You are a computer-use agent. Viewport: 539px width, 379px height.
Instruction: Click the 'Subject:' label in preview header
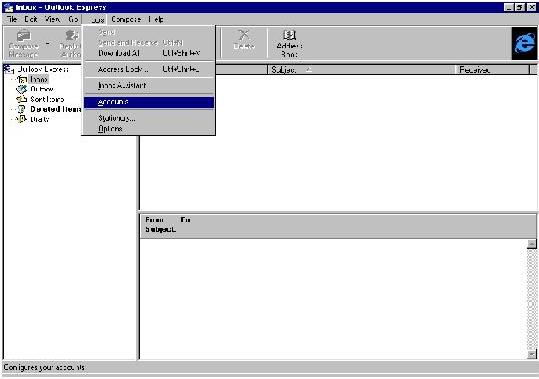coord(160,229)
